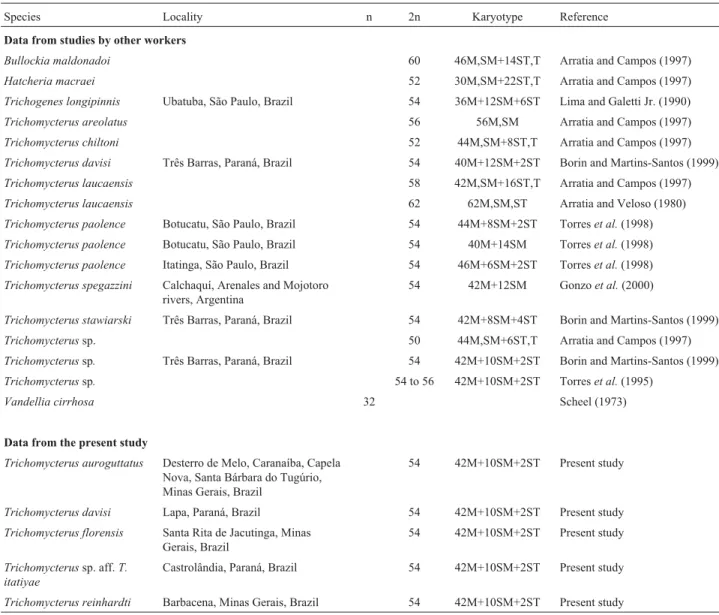719x615 pixels.
Task: Click locality 'Lapa, Paraná, Brazil'
Action: 211,512
